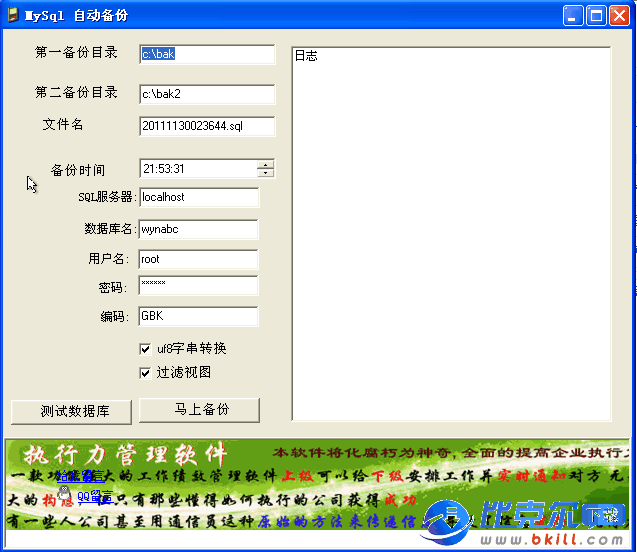
Task: Minimize the MySql 自动备份 window
Action: pos(573,16)
